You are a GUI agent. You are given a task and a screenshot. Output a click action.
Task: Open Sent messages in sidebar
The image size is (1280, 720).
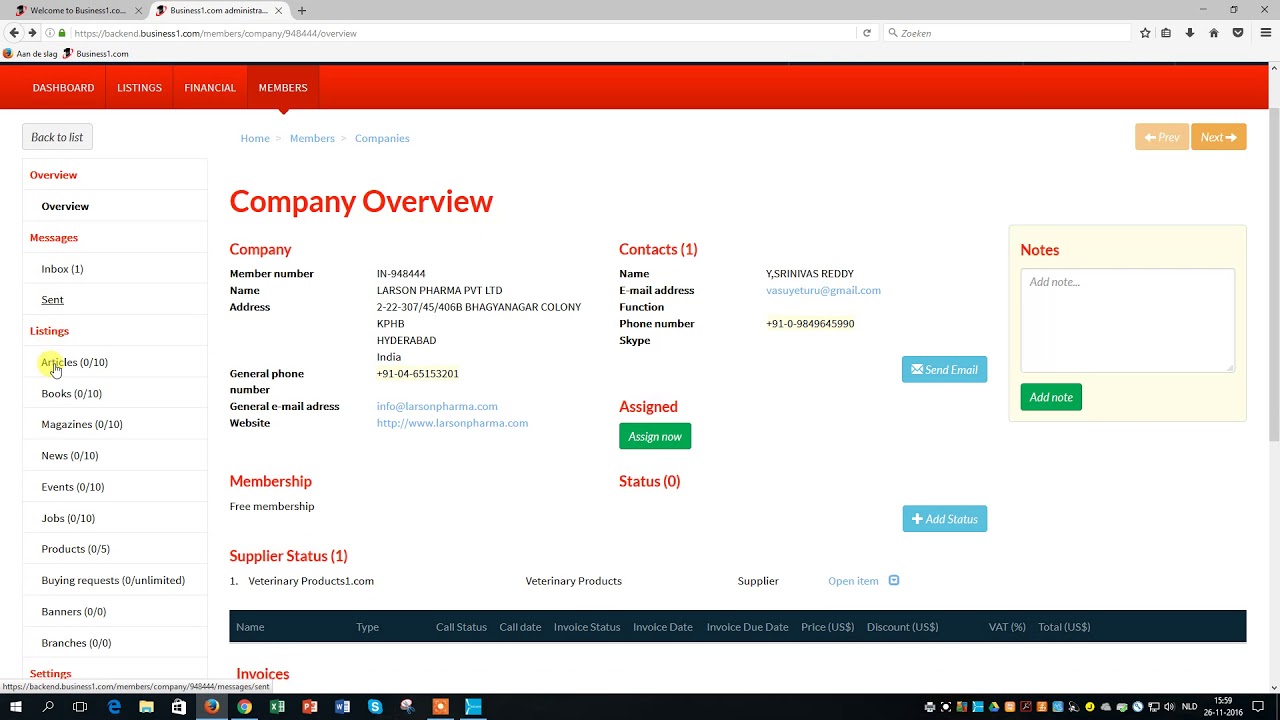tap(52, 300)
